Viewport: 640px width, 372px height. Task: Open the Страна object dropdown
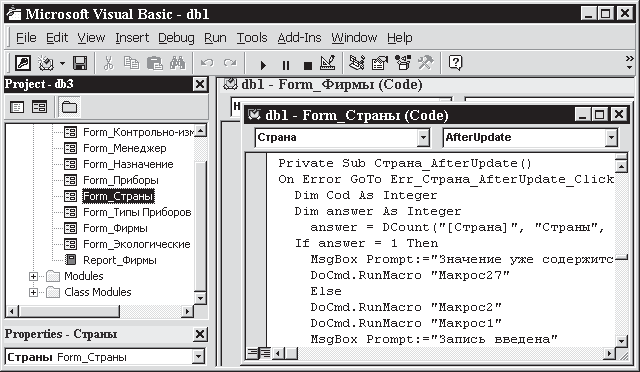coord(423,138)
